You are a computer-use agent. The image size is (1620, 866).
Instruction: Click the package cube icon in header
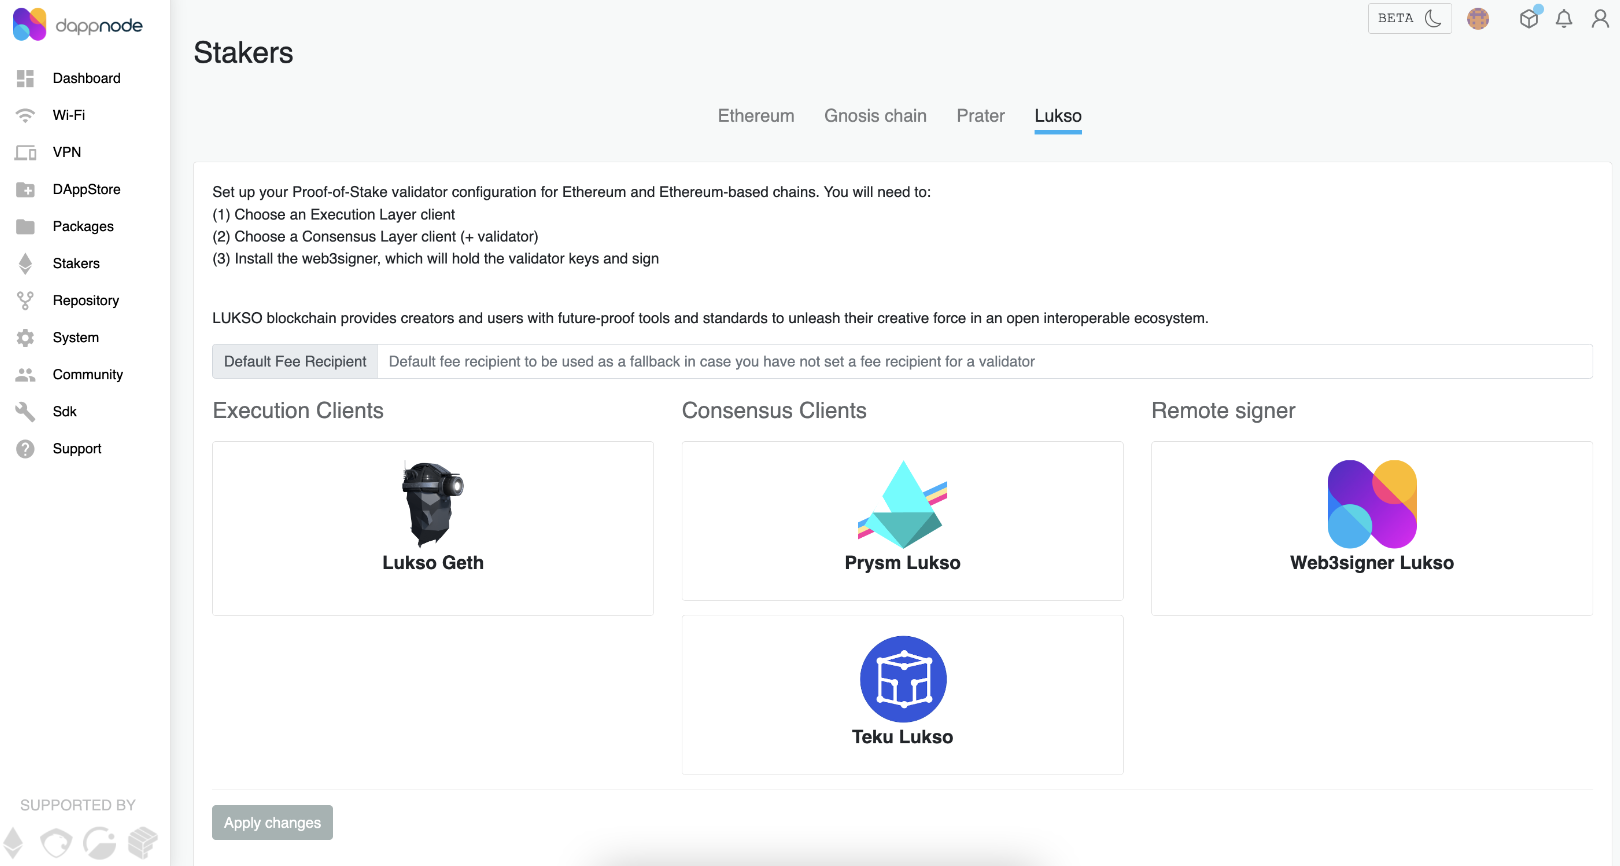tap(1529, 19)
